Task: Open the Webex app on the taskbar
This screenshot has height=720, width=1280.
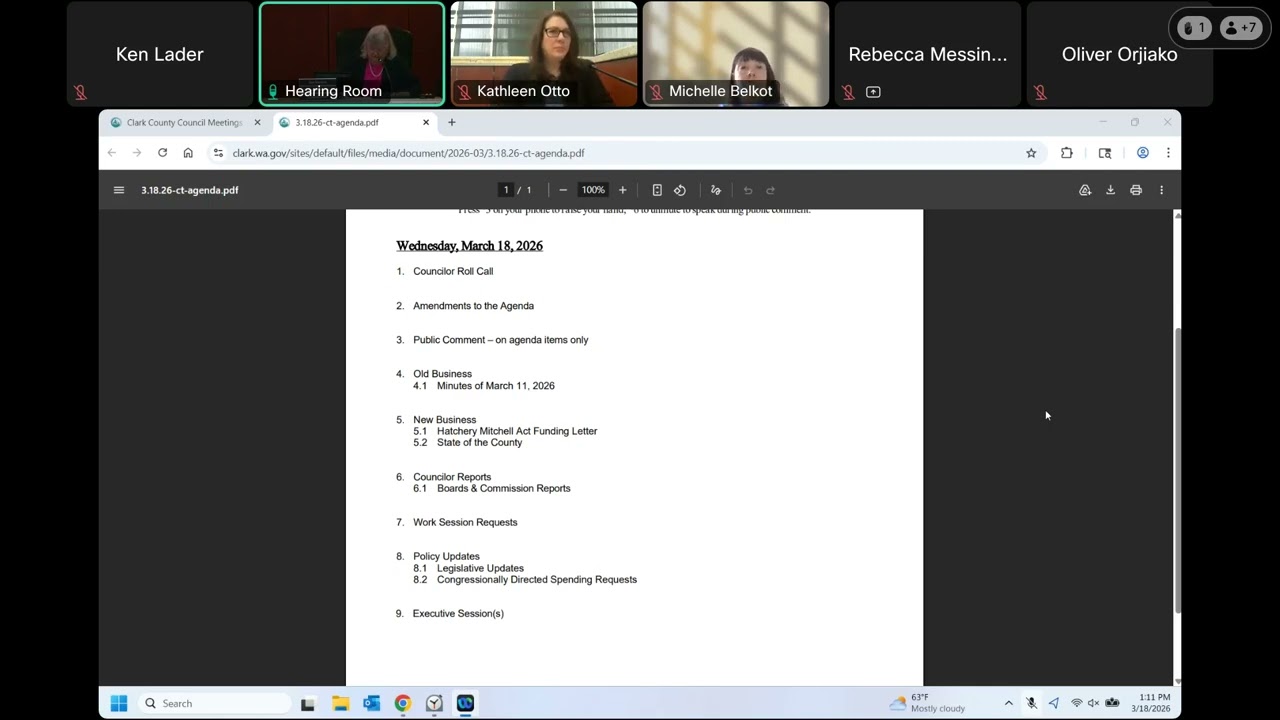Action: 465,703
